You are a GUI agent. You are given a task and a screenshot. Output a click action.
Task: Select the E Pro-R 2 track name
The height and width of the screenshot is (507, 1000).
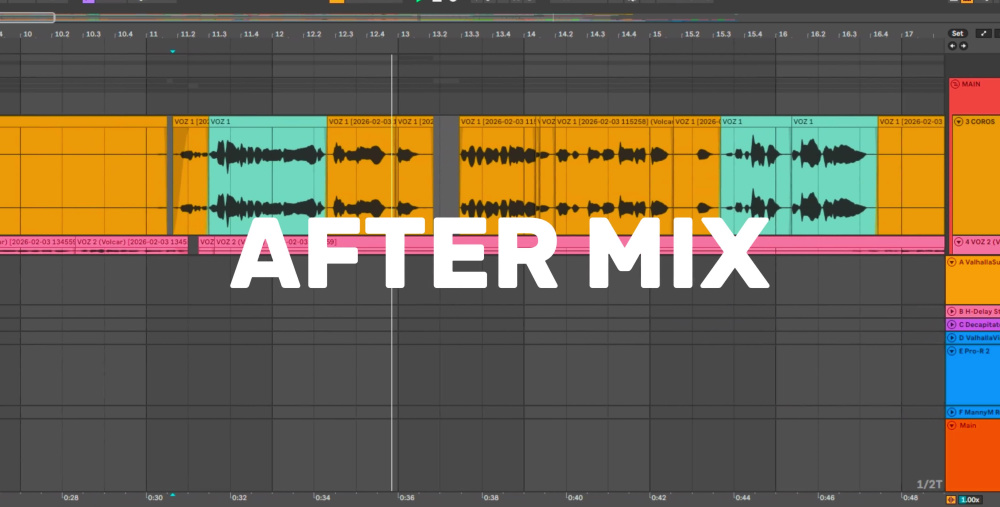coord(974,351)
